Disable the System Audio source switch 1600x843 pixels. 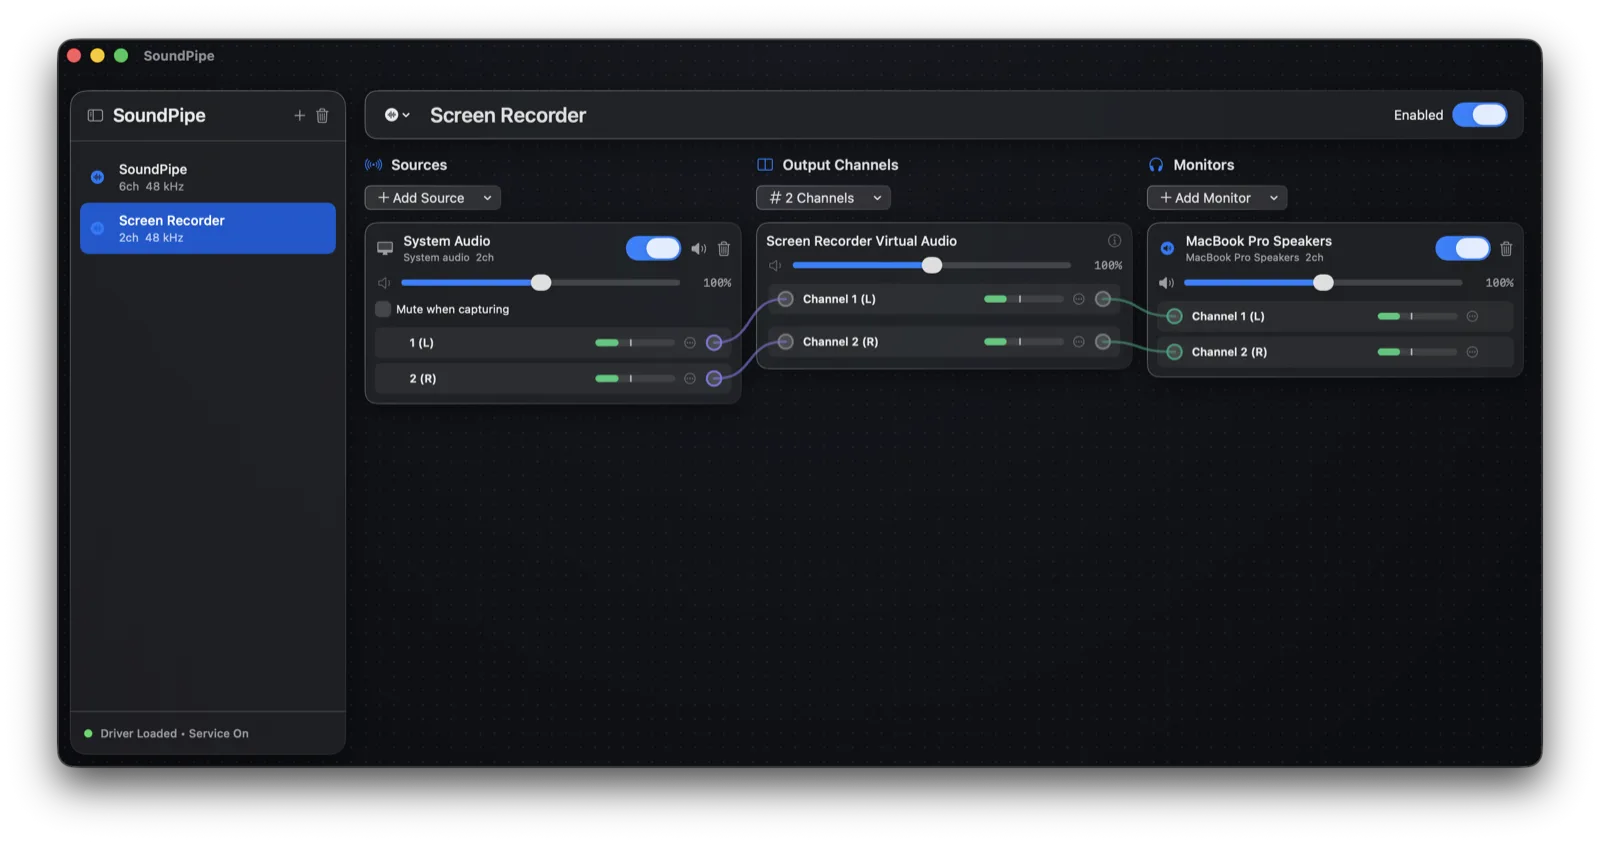tap(653, 248)
